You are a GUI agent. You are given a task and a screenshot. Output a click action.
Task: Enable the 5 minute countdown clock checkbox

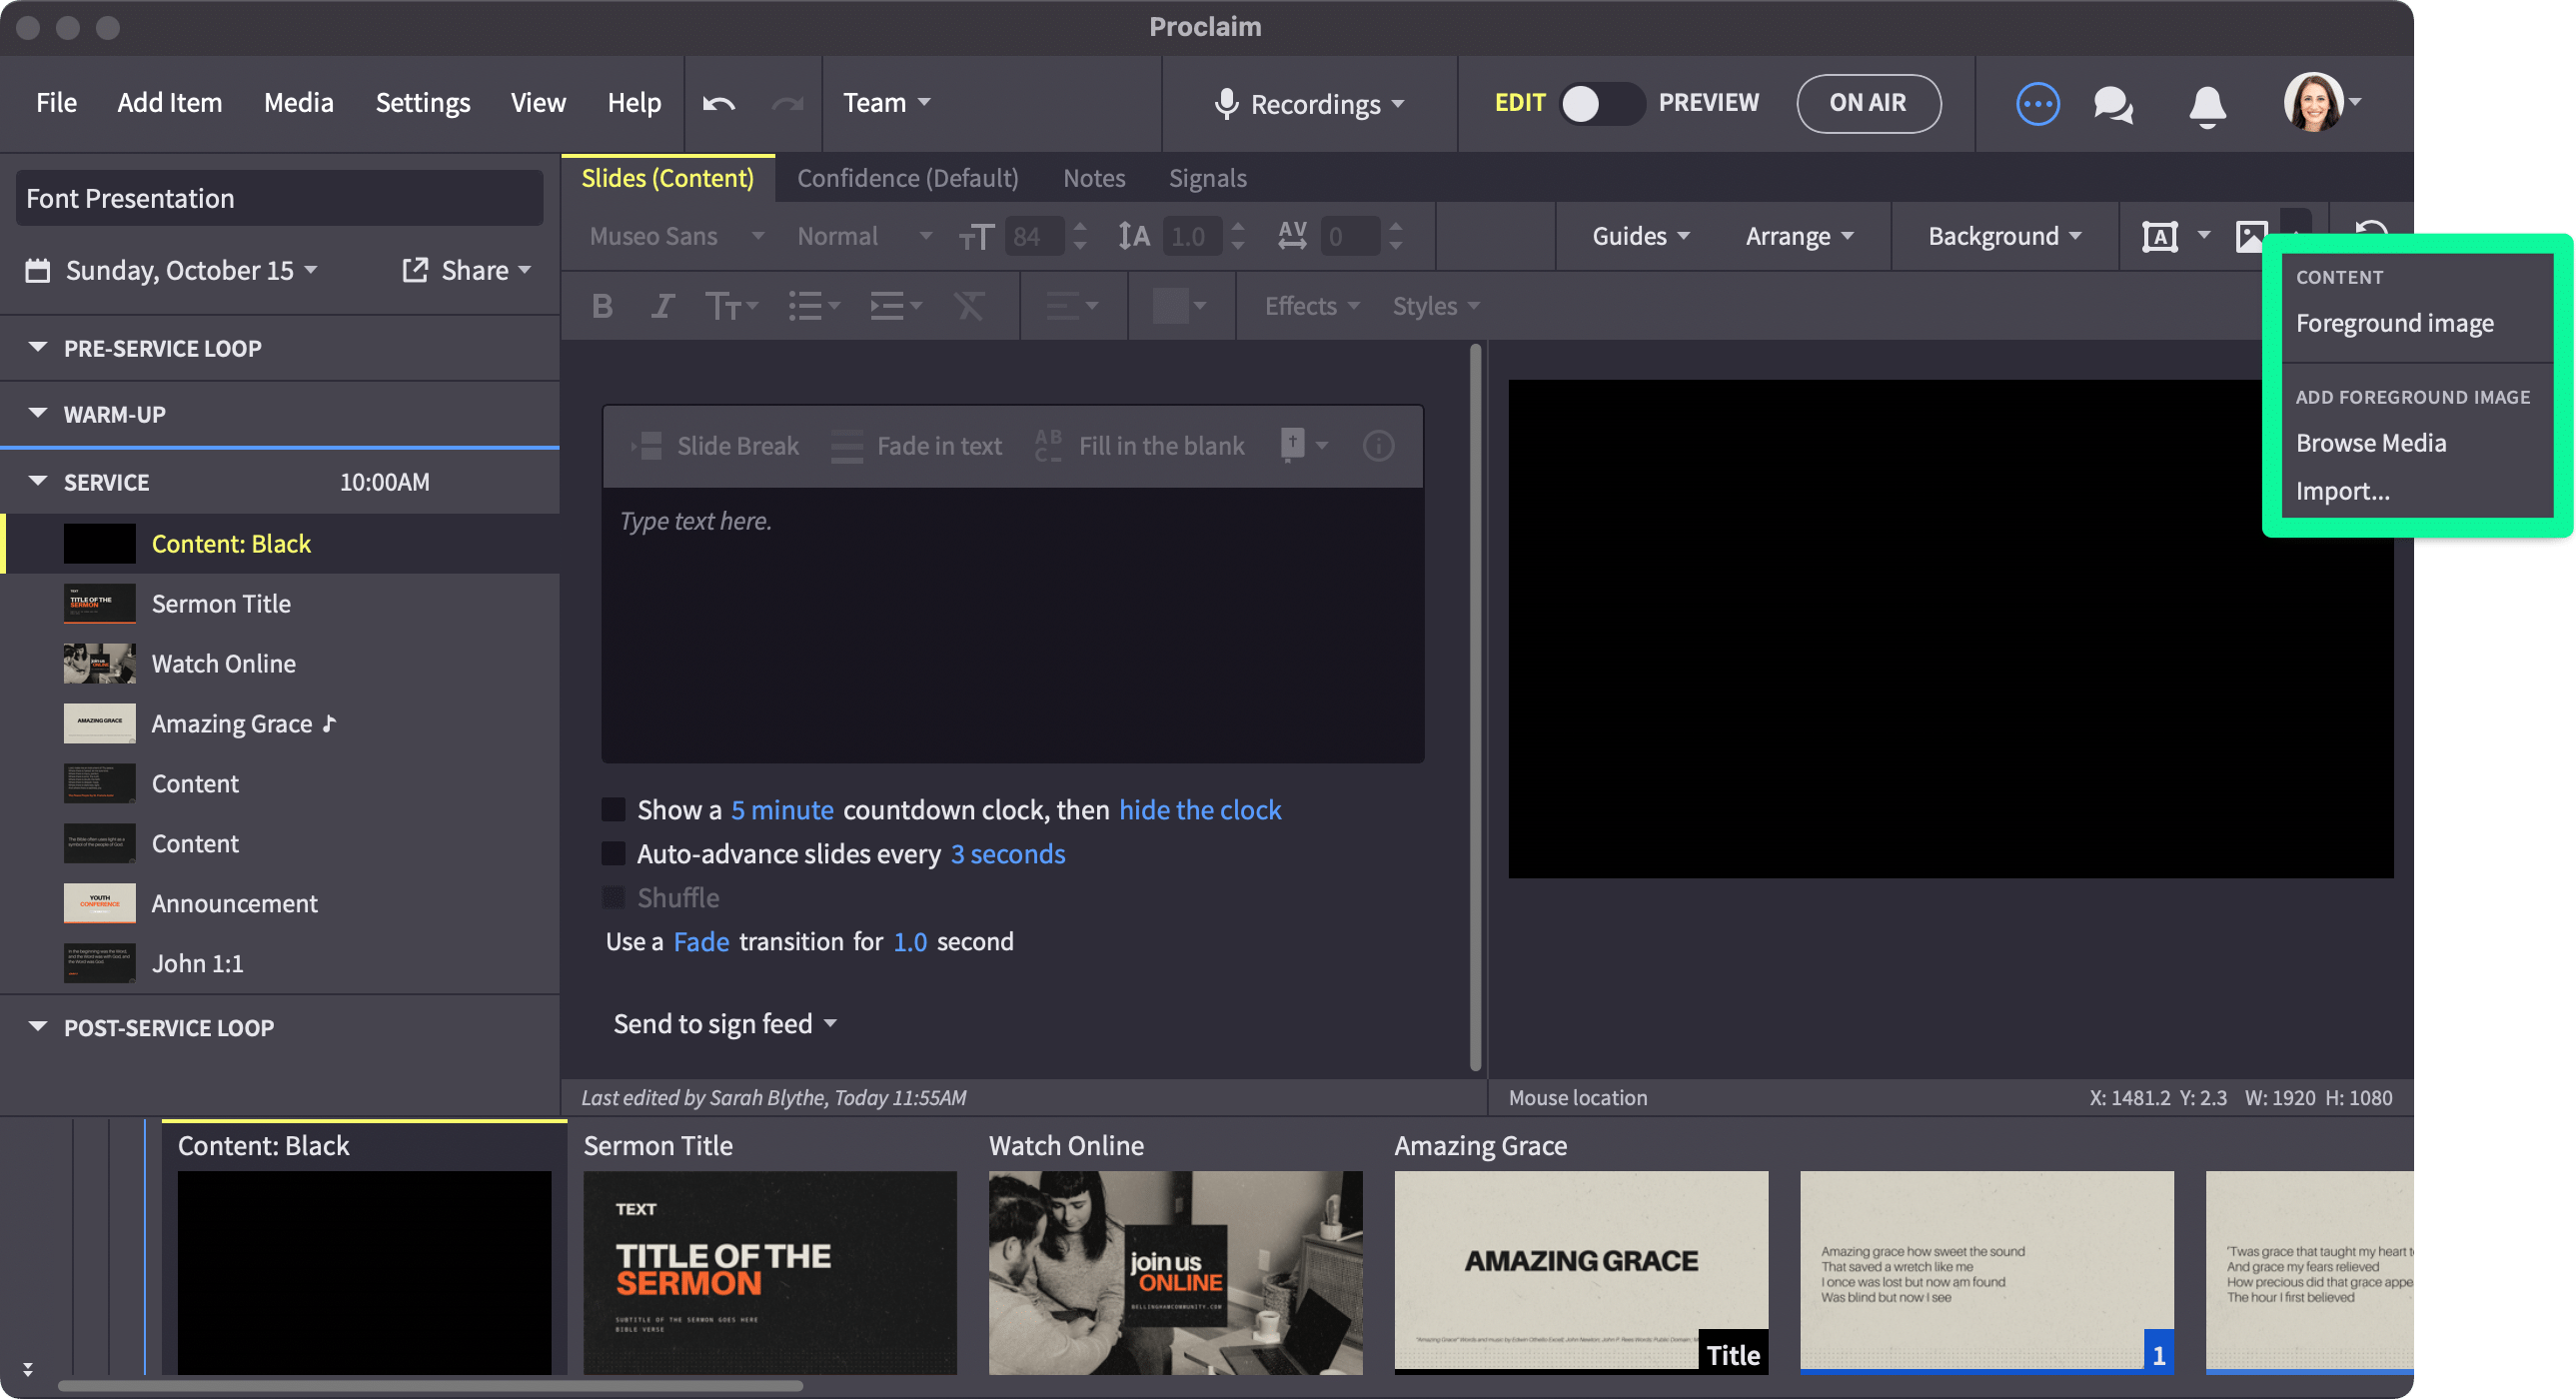pos(614,809)
